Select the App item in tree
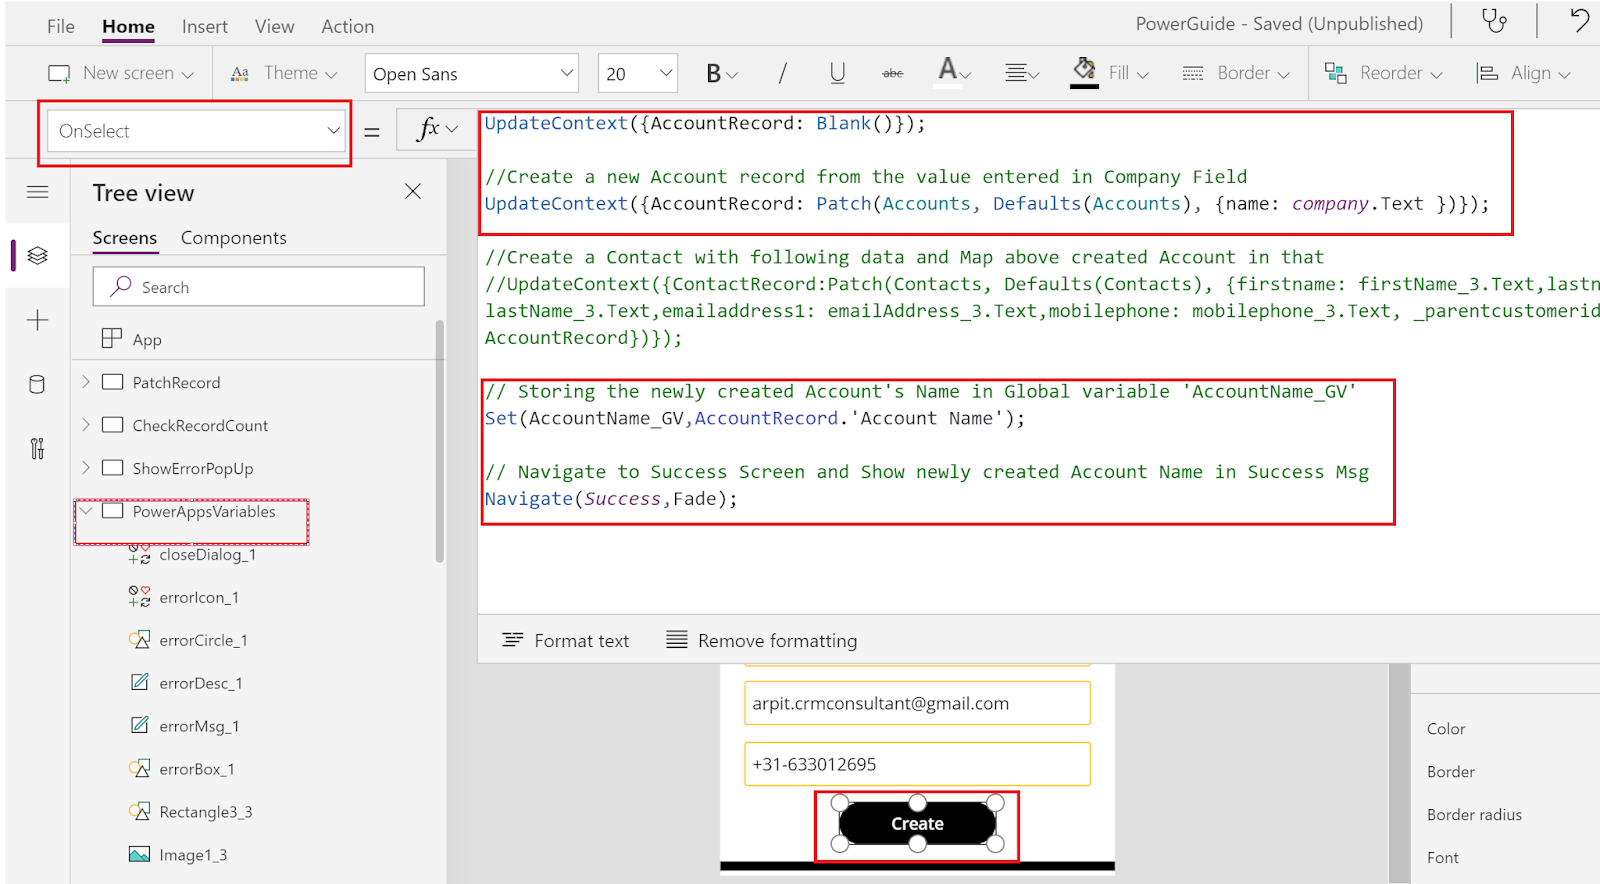 (133, 339)
